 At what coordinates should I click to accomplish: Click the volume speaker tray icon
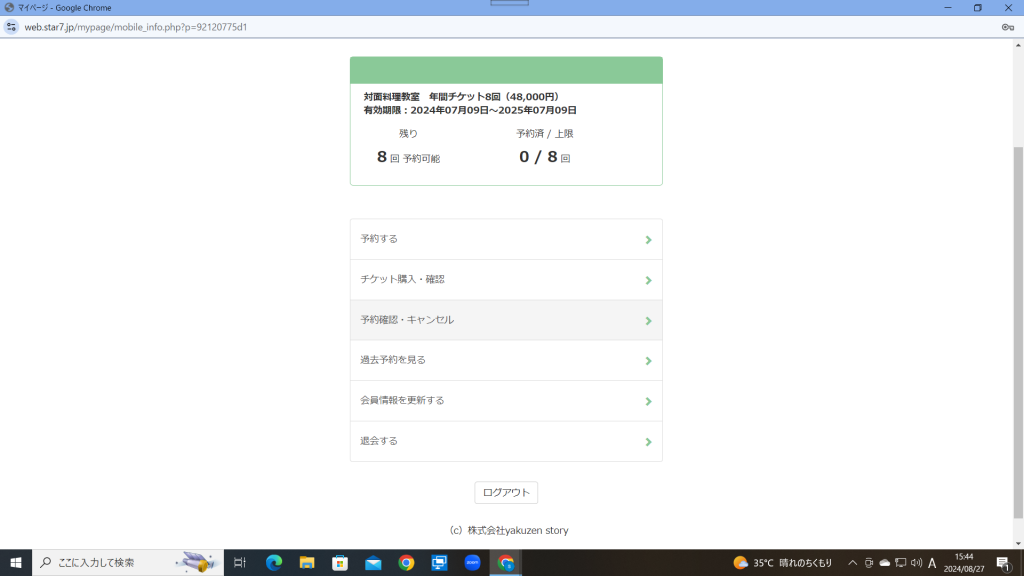tap(916, 562)
